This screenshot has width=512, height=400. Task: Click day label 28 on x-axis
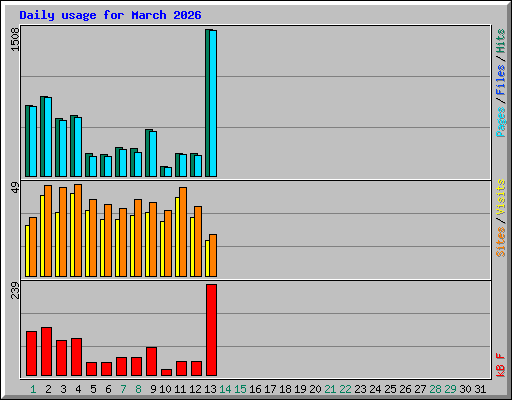pyautogui.click(x=435, y=389)
